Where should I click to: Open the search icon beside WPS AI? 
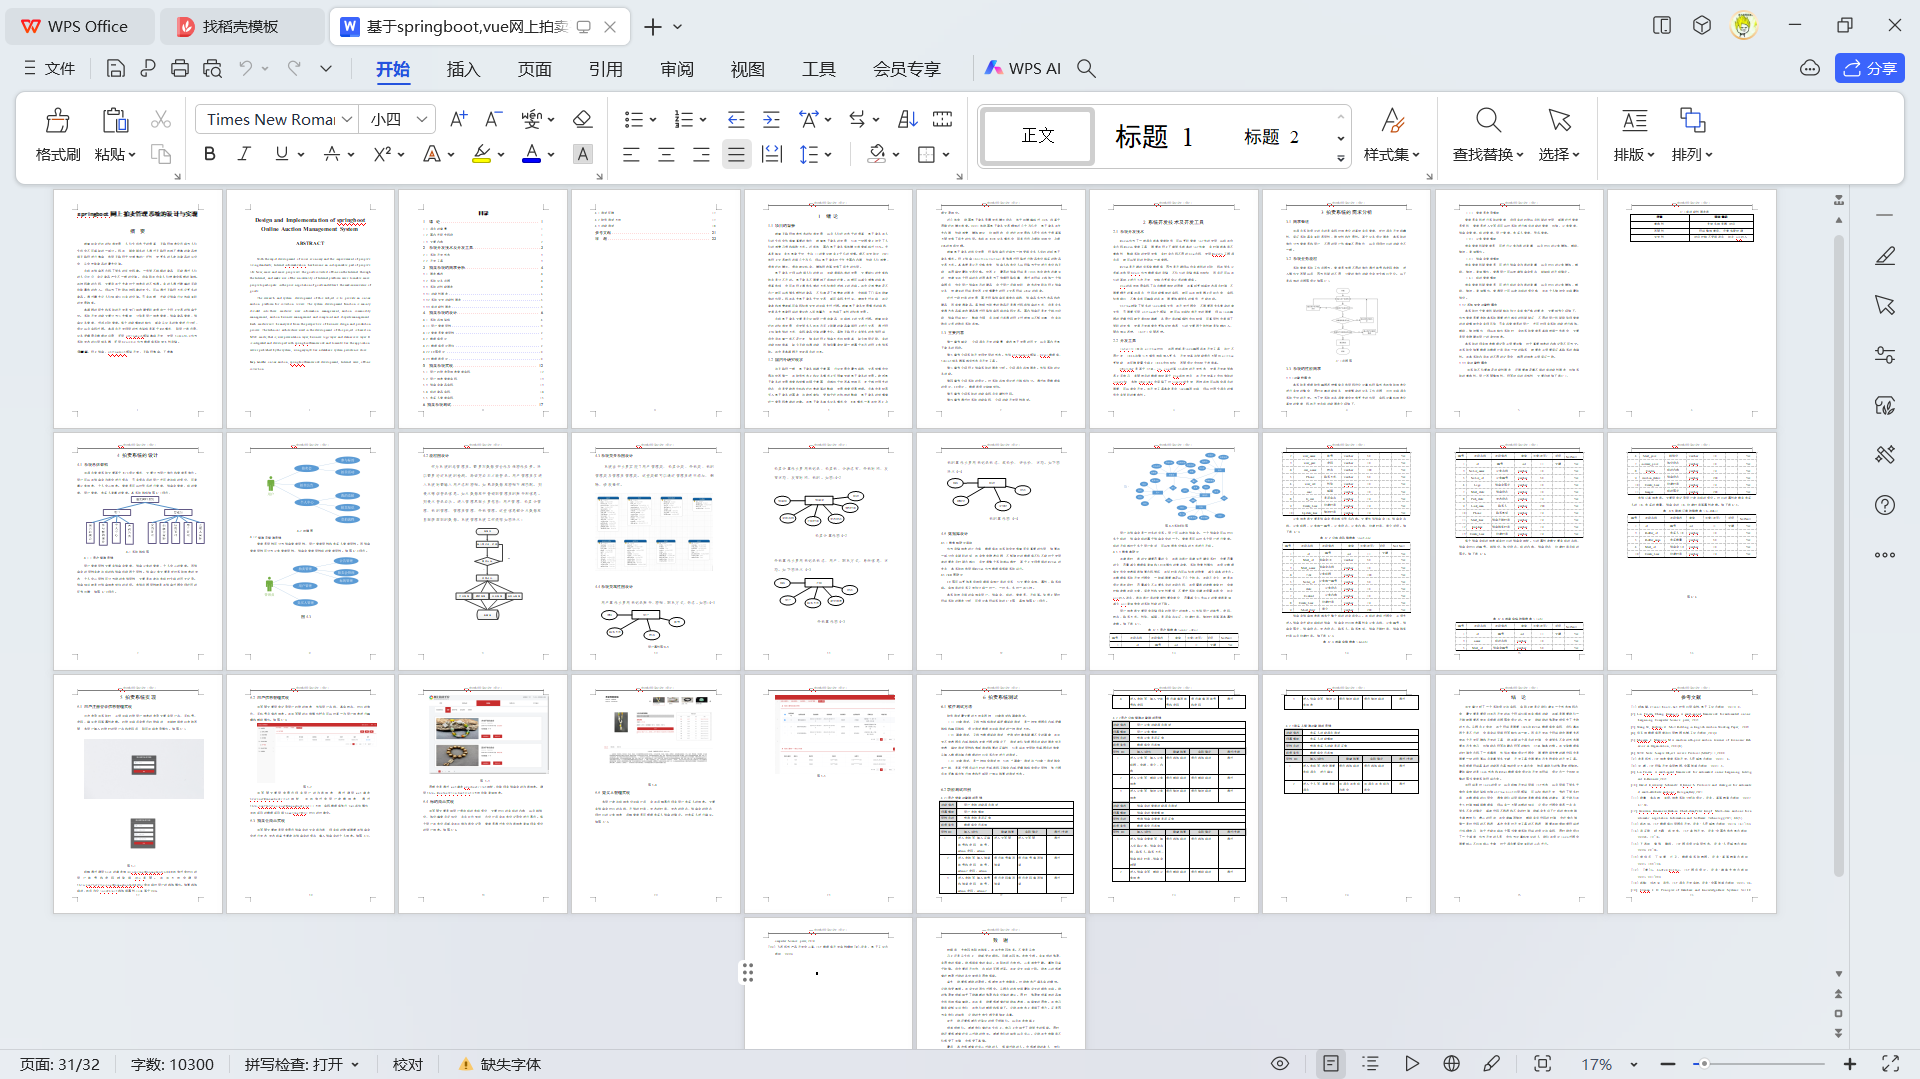(x=1087, y=68)
